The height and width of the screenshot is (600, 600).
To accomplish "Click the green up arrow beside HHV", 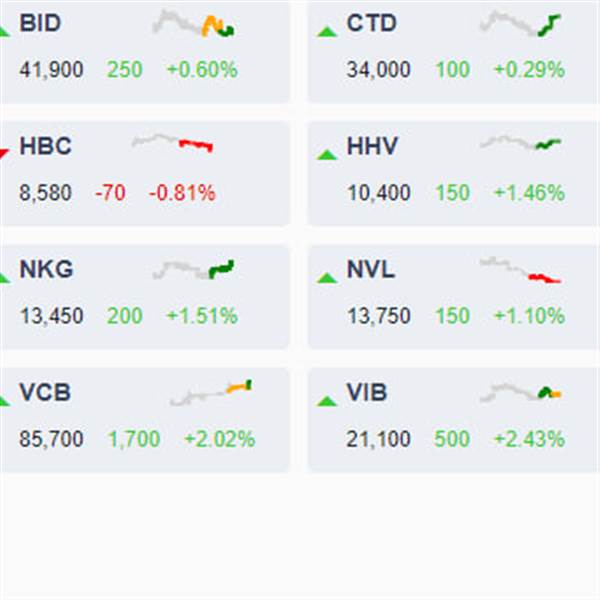I will pos(327,155).
